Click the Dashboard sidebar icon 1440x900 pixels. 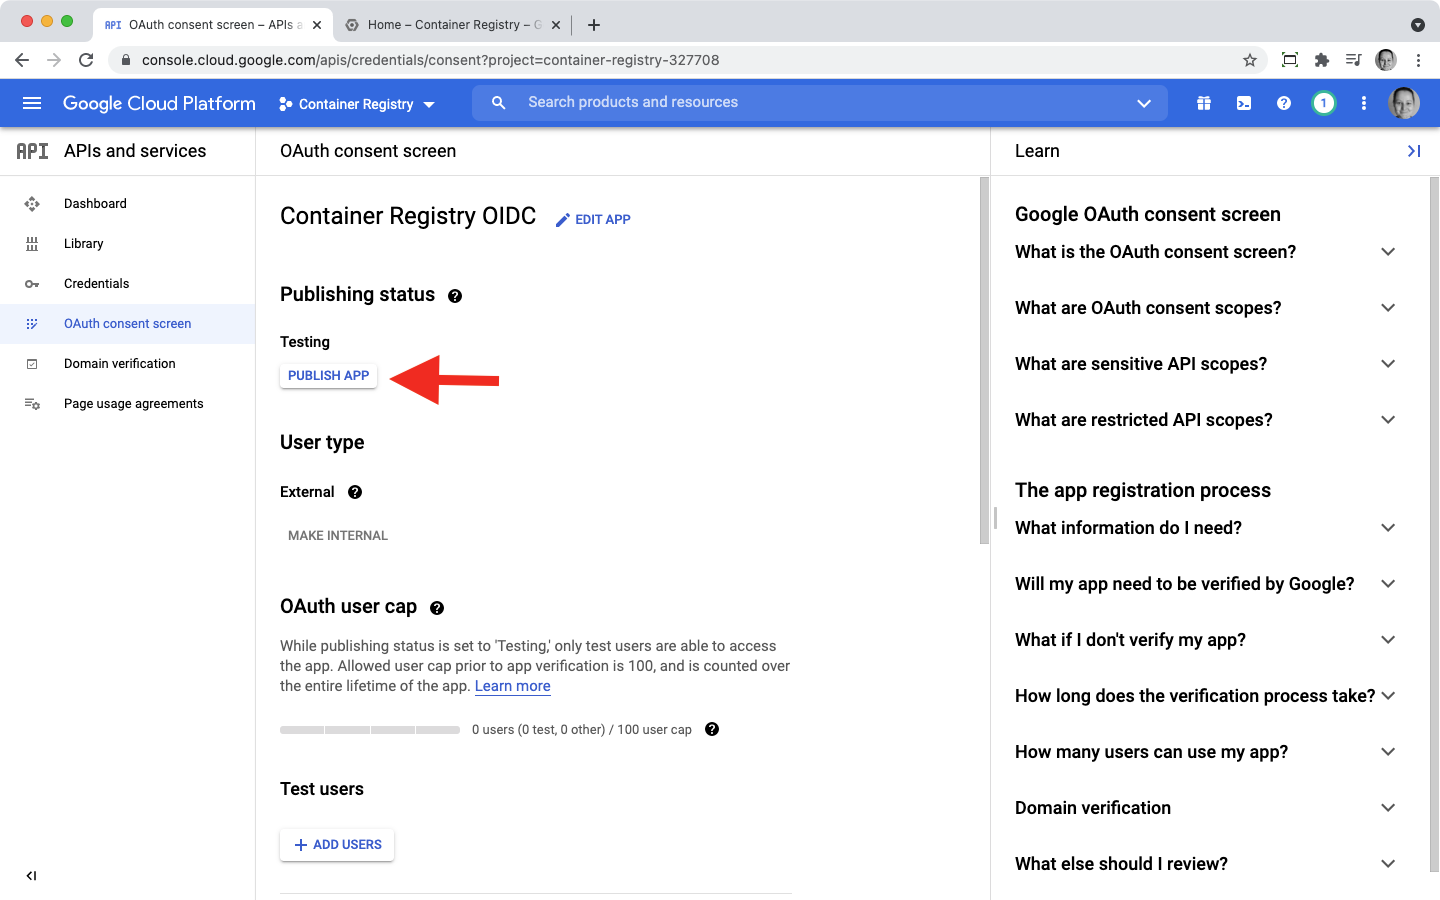click(x=32, y=204)
